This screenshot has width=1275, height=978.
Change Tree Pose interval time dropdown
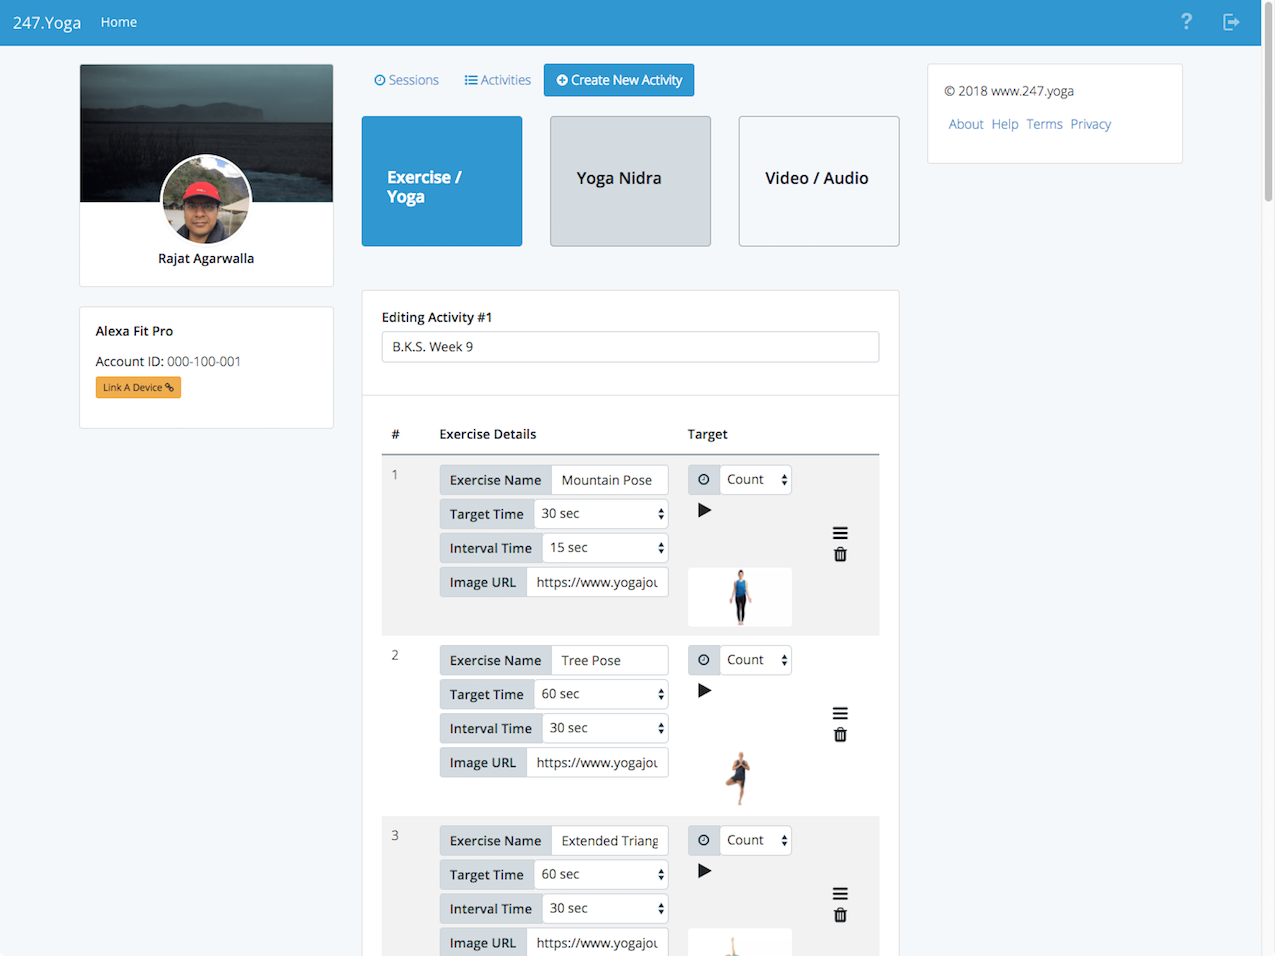pyautogui.click(x=605, y=728)
